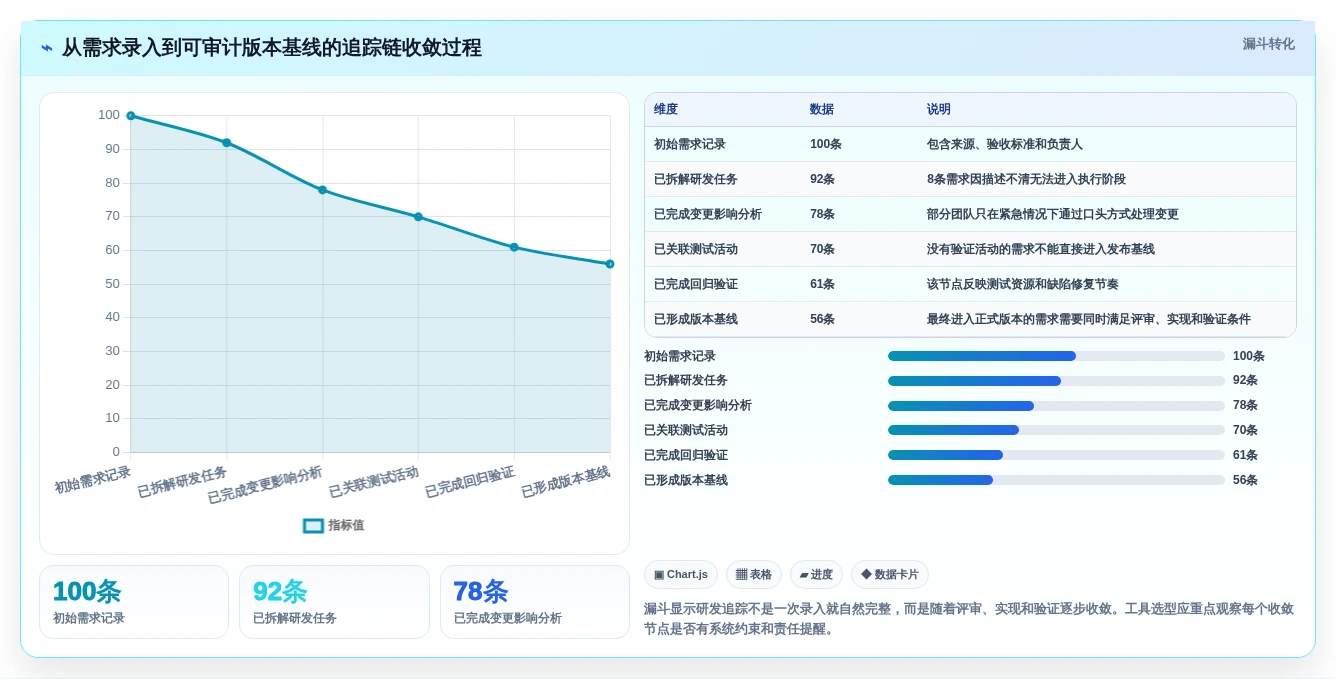Click the 说明 table column header

coord(1107,109)
